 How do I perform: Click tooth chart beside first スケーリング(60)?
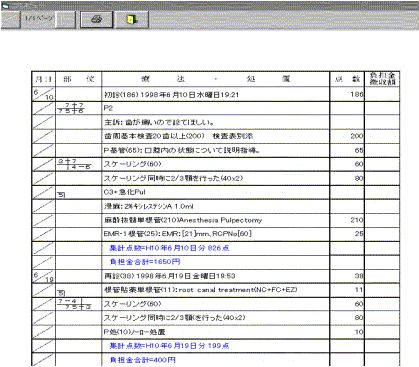click(74, 164)
